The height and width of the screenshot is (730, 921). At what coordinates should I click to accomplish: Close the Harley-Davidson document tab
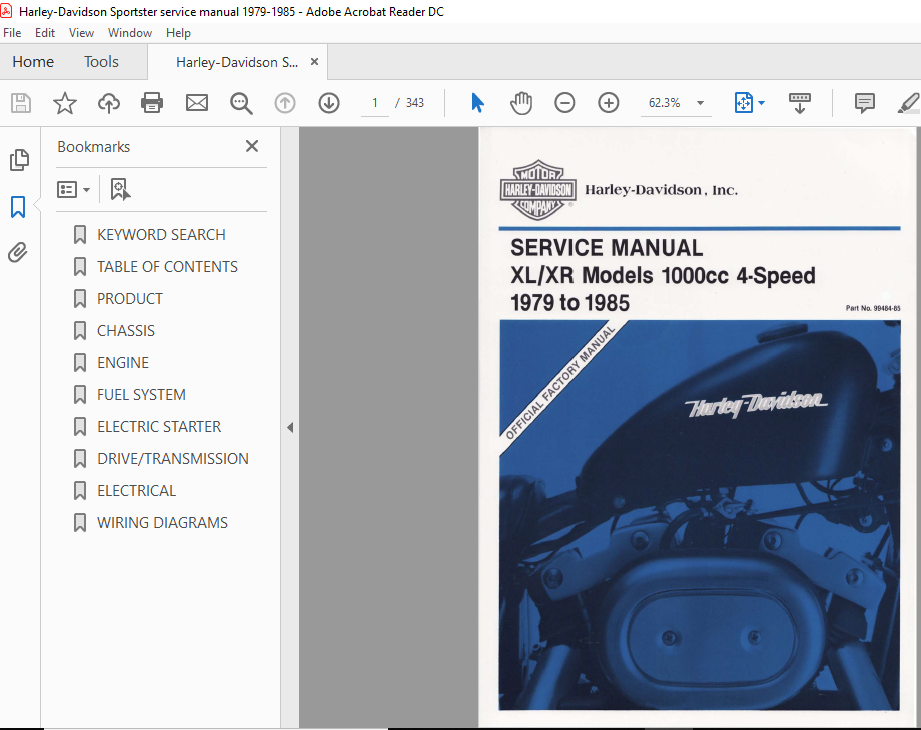point(314,62)
